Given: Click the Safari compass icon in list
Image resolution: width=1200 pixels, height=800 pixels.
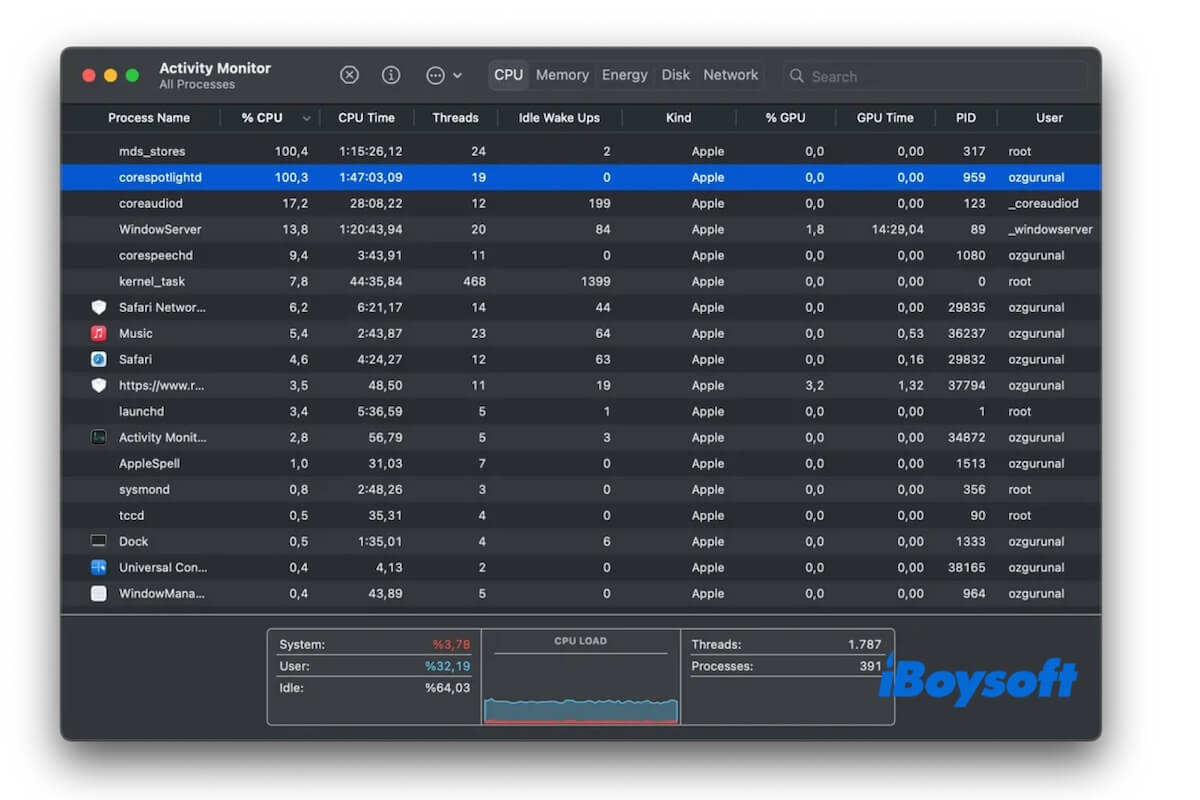Looking at the screenshot, I should click(x=98, y=359).
